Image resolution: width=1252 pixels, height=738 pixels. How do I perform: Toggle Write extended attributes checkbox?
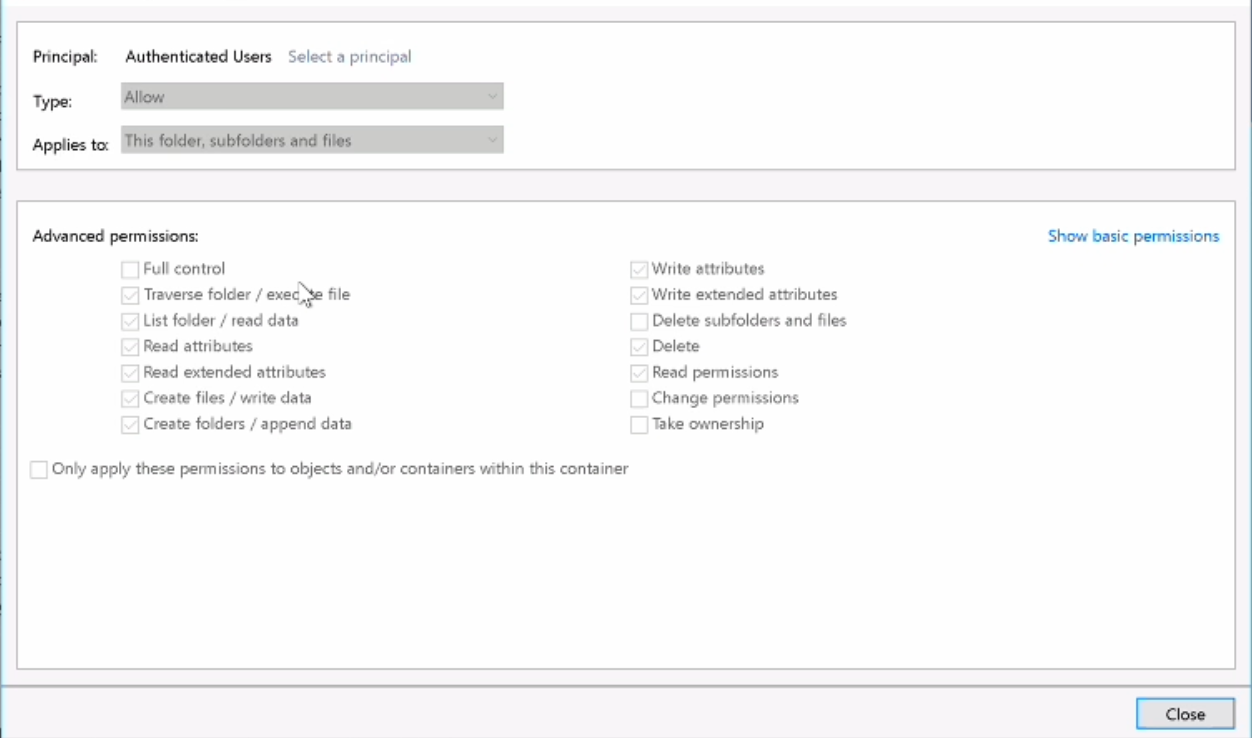coord(639,296)
